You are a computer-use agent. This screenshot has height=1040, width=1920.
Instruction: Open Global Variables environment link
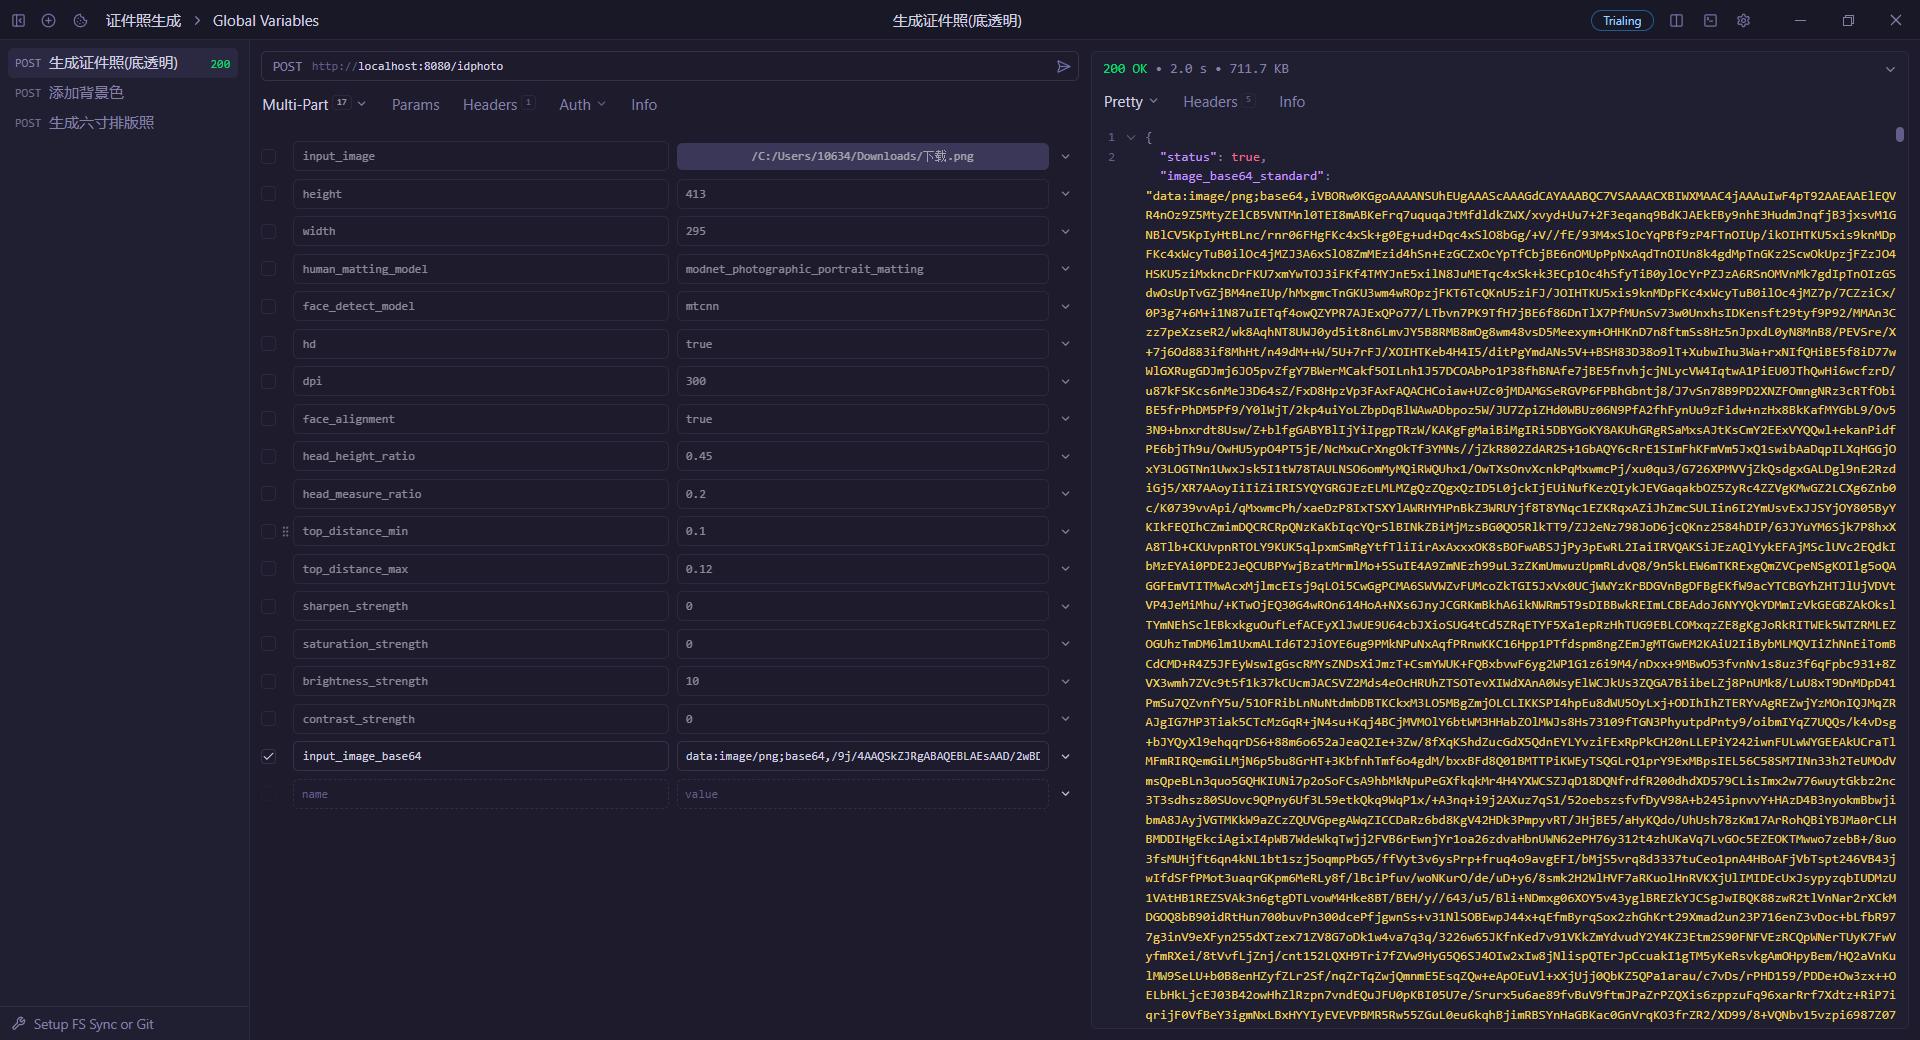[265, 21]
